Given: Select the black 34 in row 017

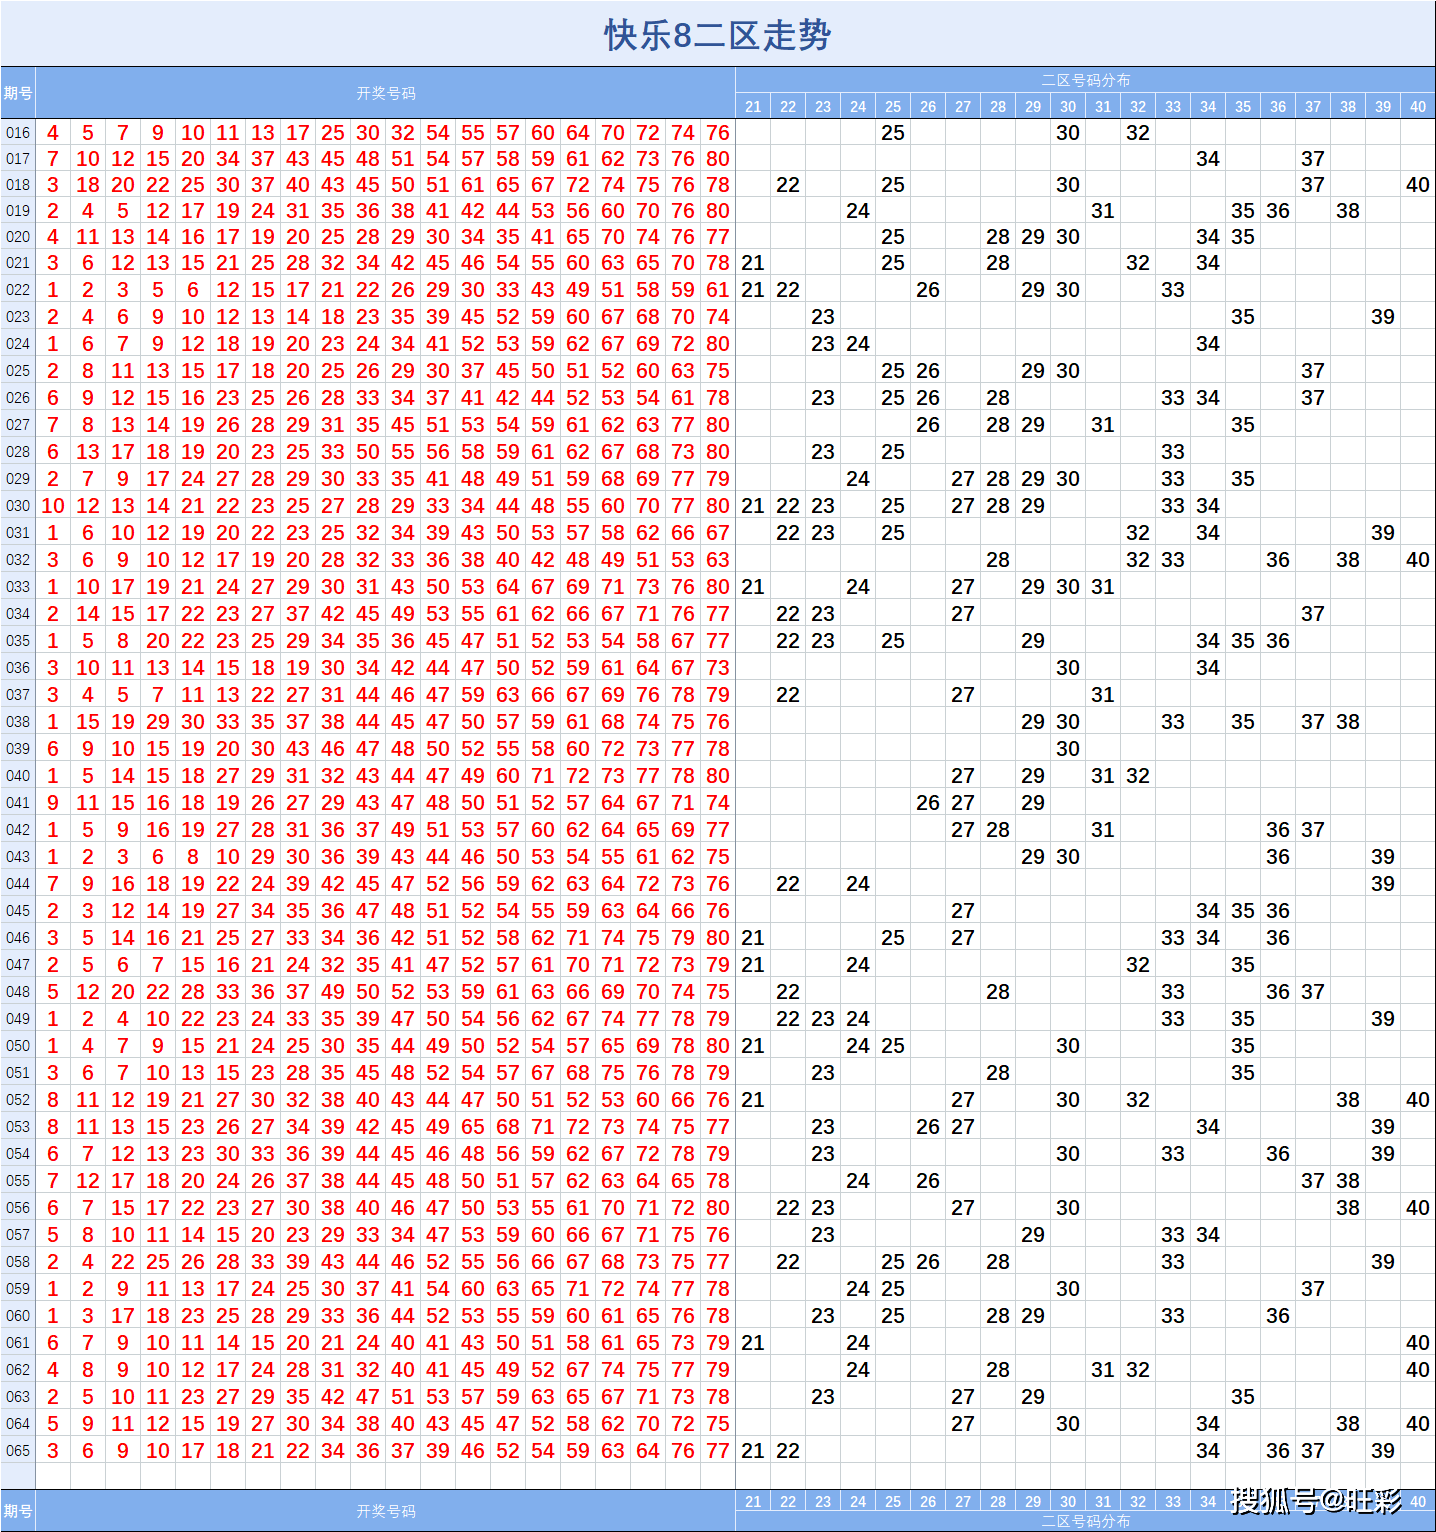Looking at the screenshot, I should [x=1208, y=159].
